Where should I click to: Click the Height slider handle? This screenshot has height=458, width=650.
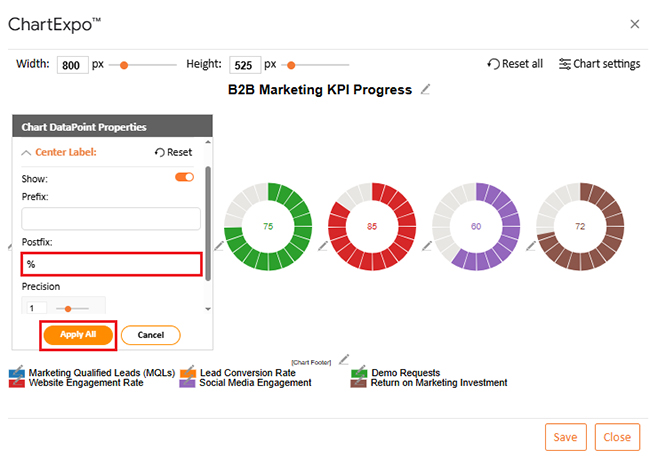click(x=290, y=65)
